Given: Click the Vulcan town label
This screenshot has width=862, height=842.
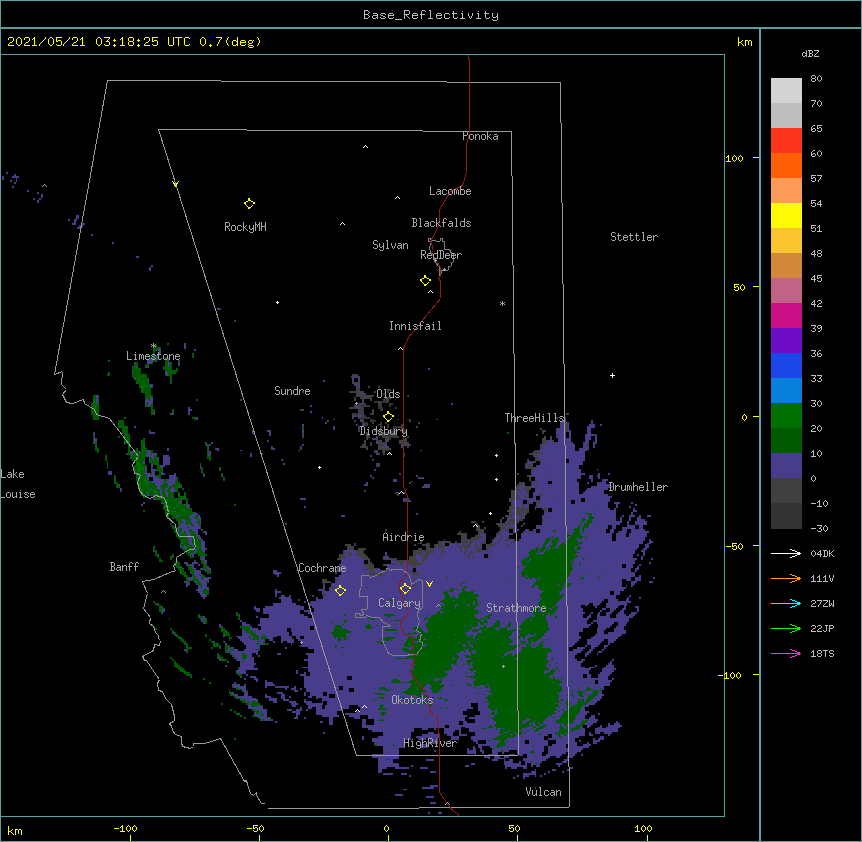Looking at the screenshot, I should (x=543, y=792).
